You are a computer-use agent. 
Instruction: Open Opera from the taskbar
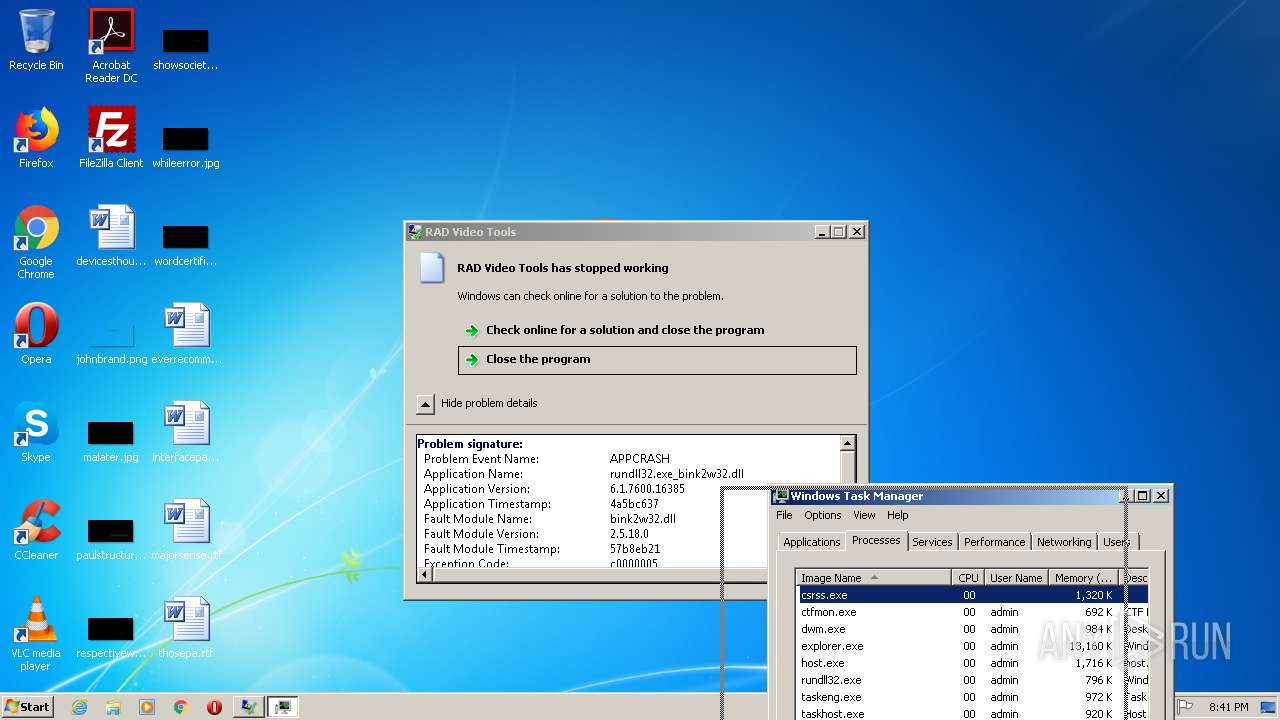coord(214,707)
